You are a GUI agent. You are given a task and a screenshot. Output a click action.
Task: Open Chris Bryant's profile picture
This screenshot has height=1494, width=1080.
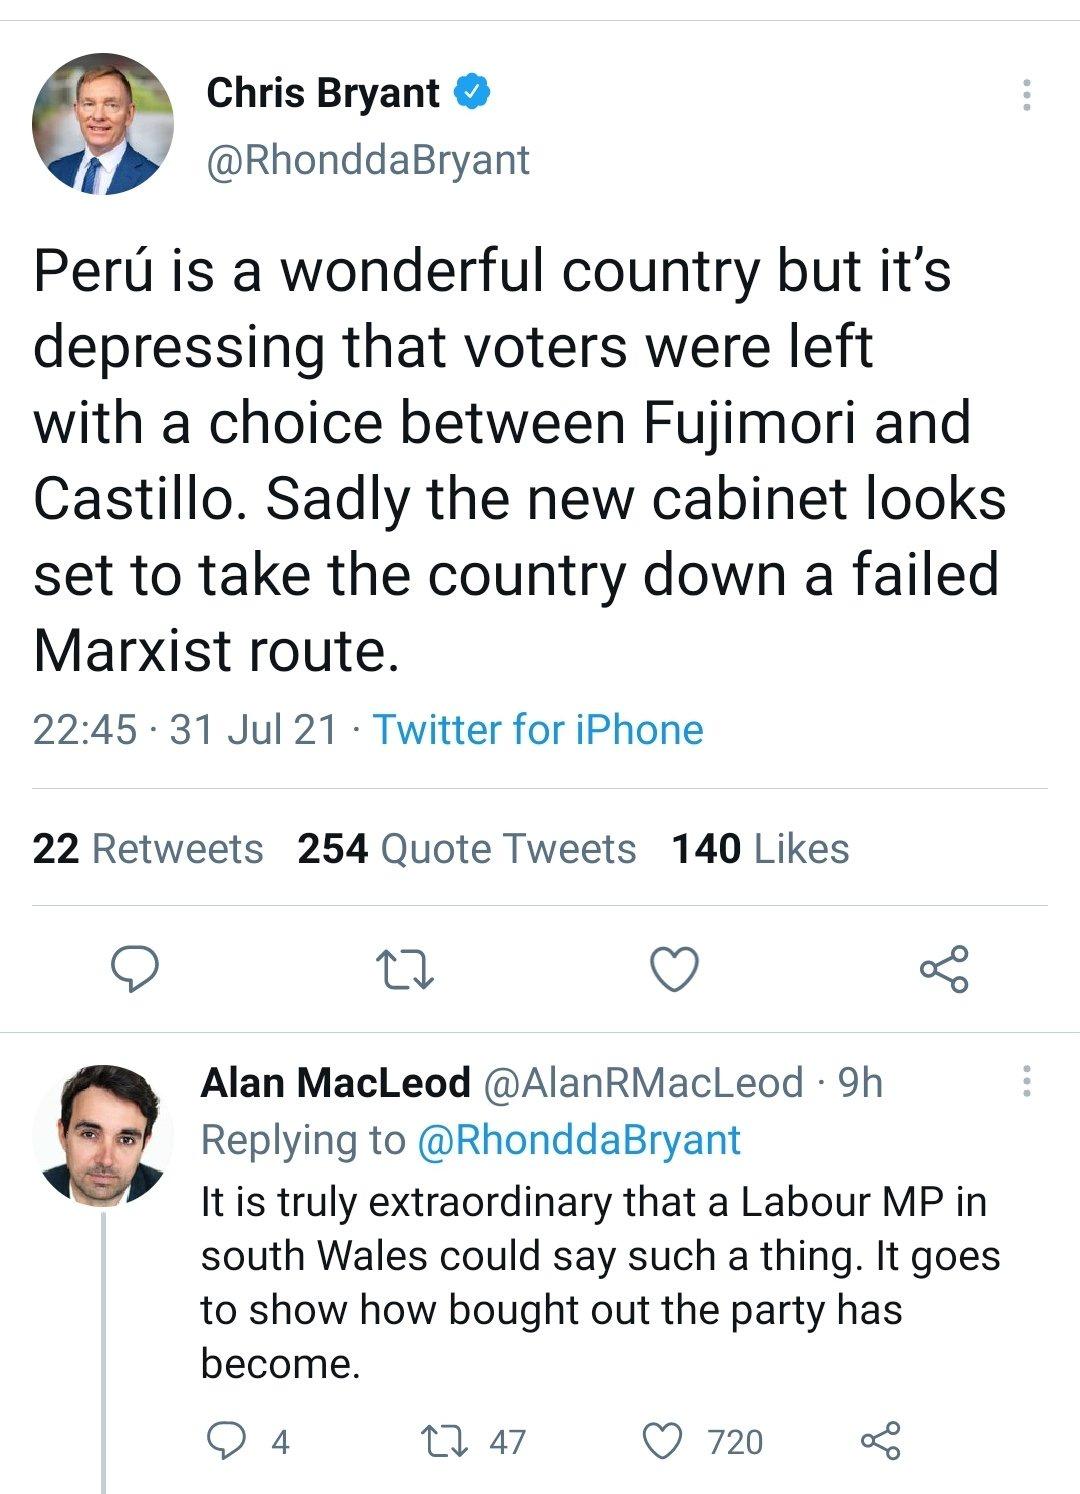click(x=103, y=124)
